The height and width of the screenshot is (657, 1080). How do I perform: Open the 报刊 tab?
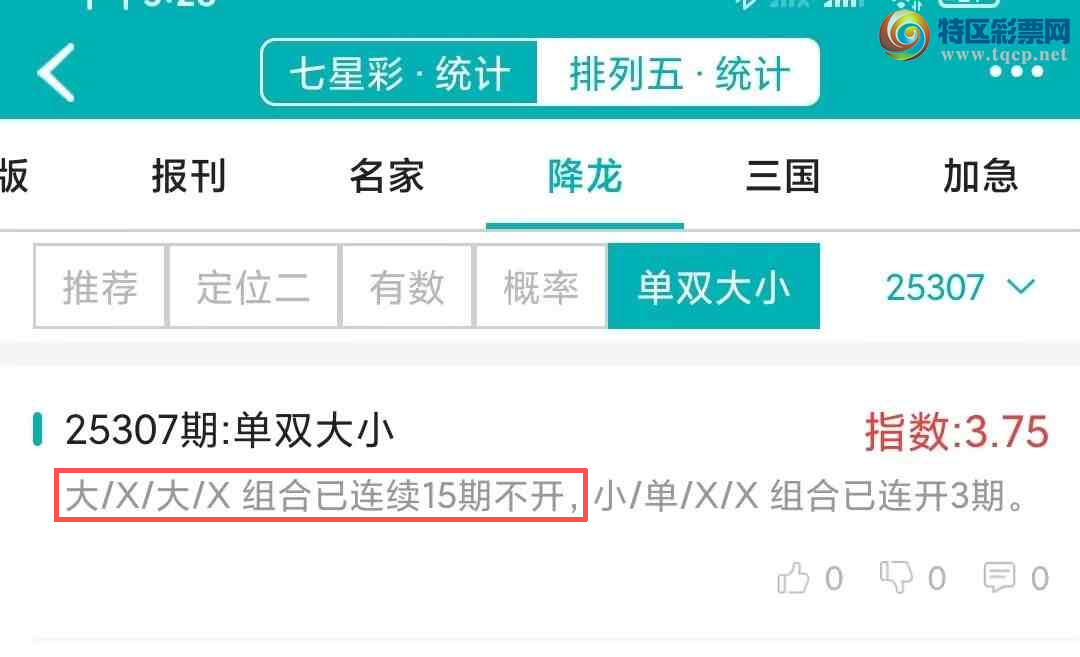point(189,176)
